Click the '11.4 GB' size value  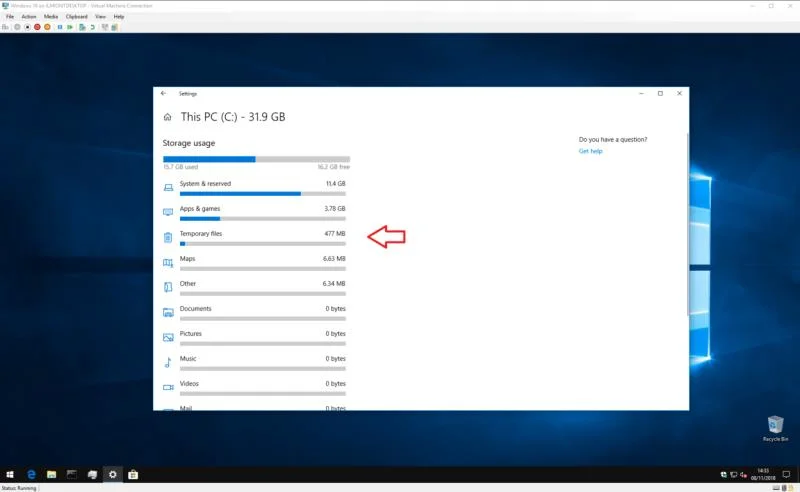(335, 184)
